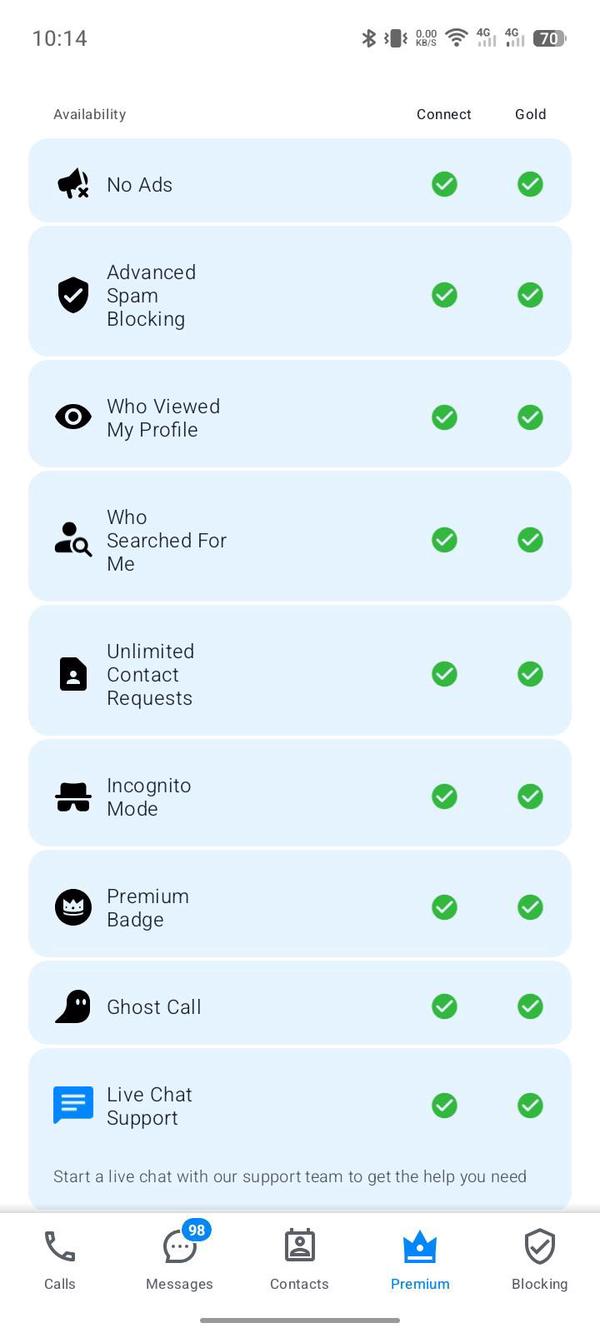Tap the Ghost Call ghost icon
Viewport: 600px width, 1333px height.
point(73,1006)
